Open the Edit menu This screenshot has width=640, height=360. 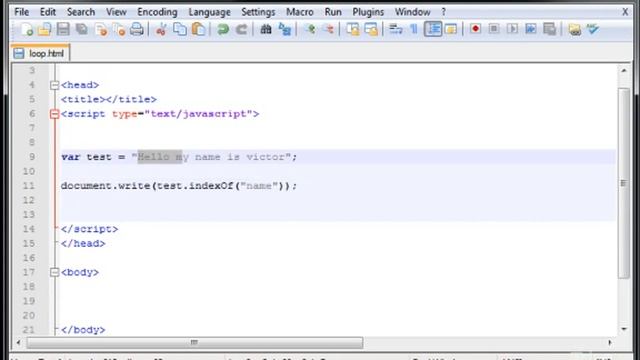point(48,12)
